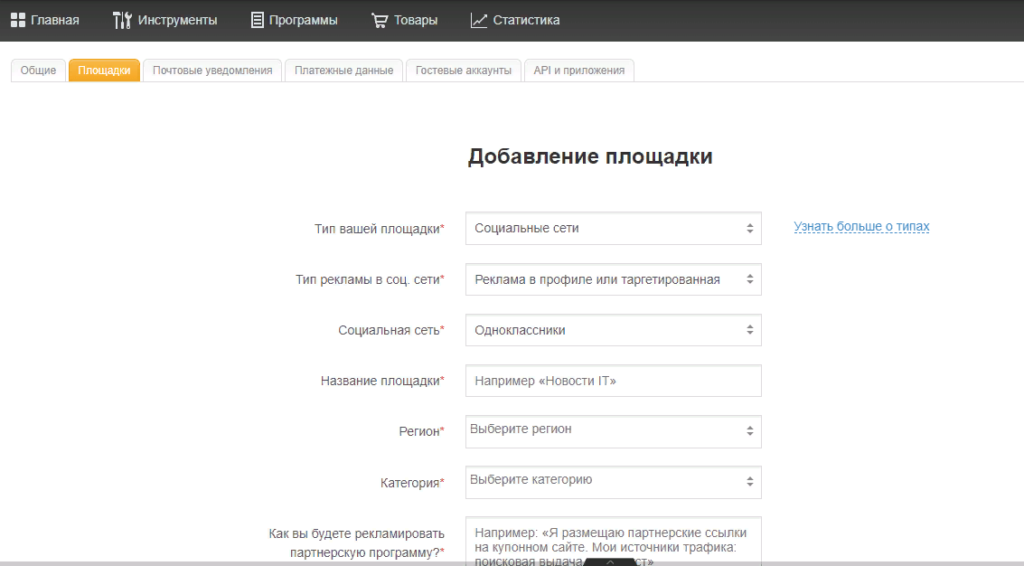1024x566 pixels.
Task: Open the Гостевые аккаунты tab
Action: [463, 71]
